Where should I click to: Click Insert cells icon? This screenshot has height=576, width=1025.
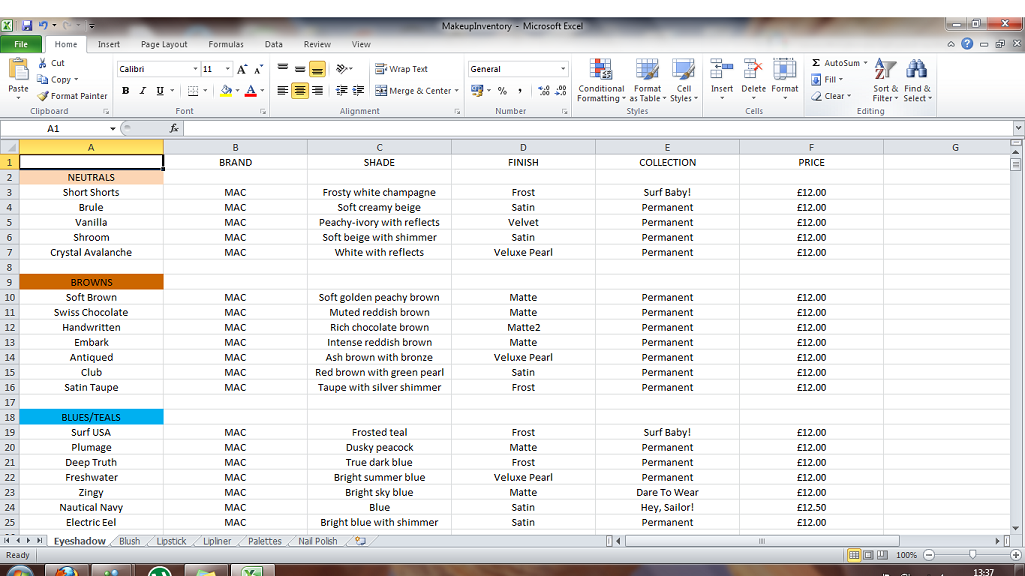pyautogui.click(x=722, y=70)
